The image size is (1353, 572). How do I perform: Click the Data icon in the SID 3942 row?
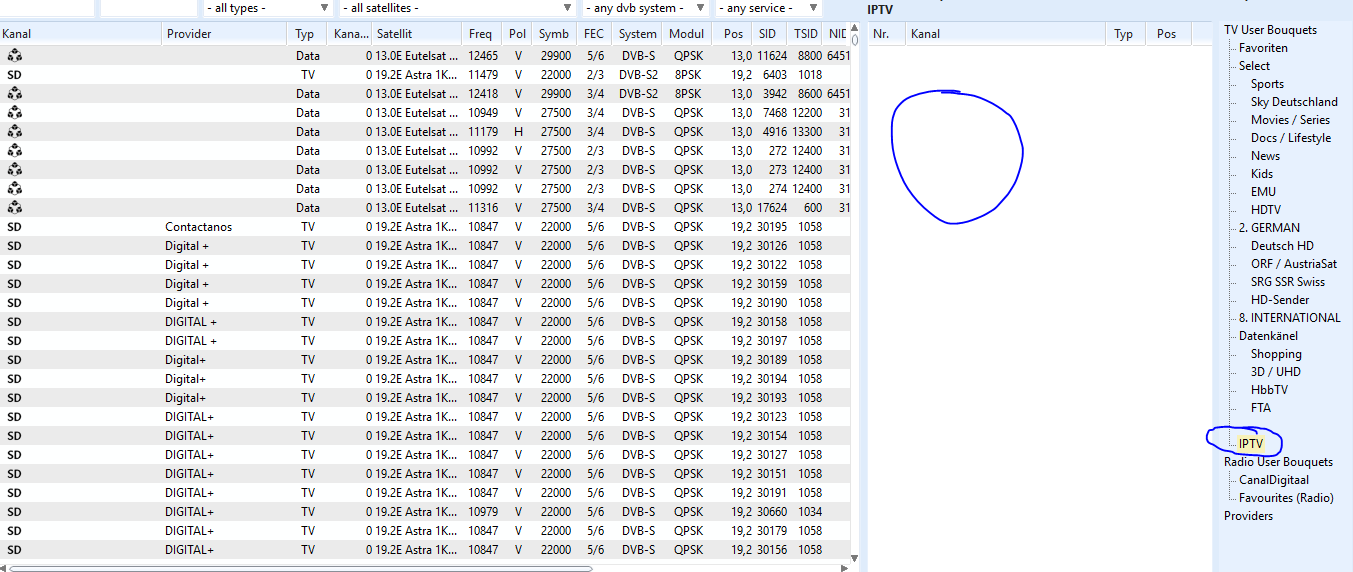[x=14, y=93]
